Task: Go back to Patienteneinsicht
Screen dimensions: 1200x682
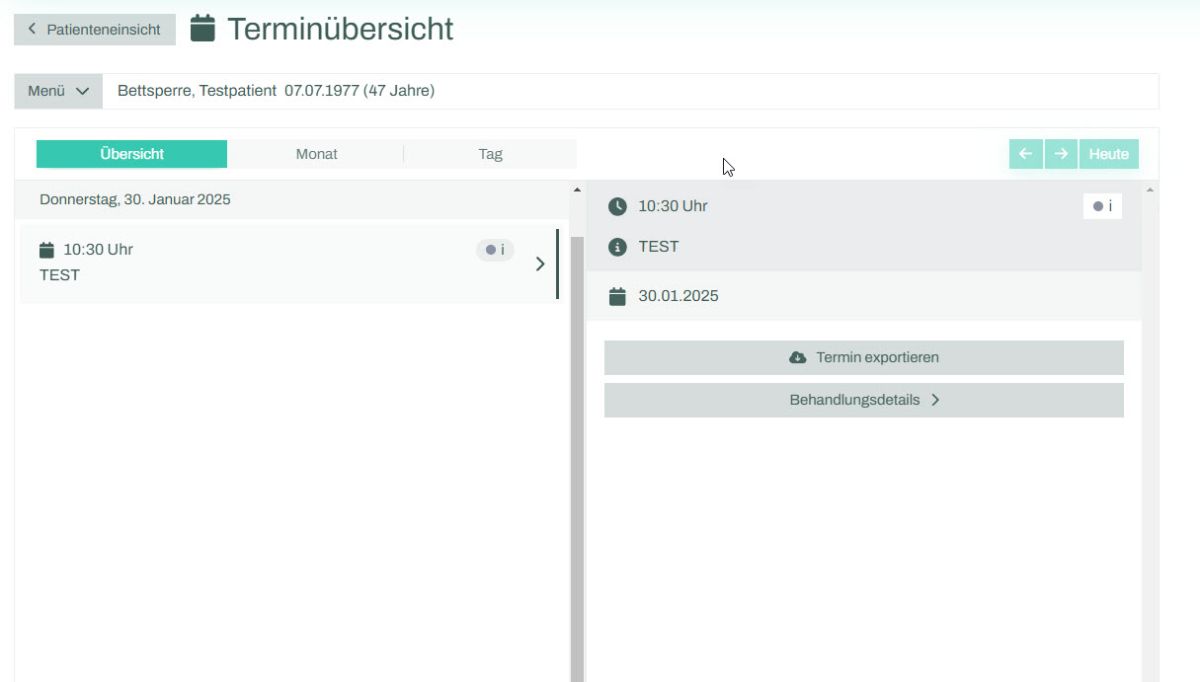Action: click(95, 30)
